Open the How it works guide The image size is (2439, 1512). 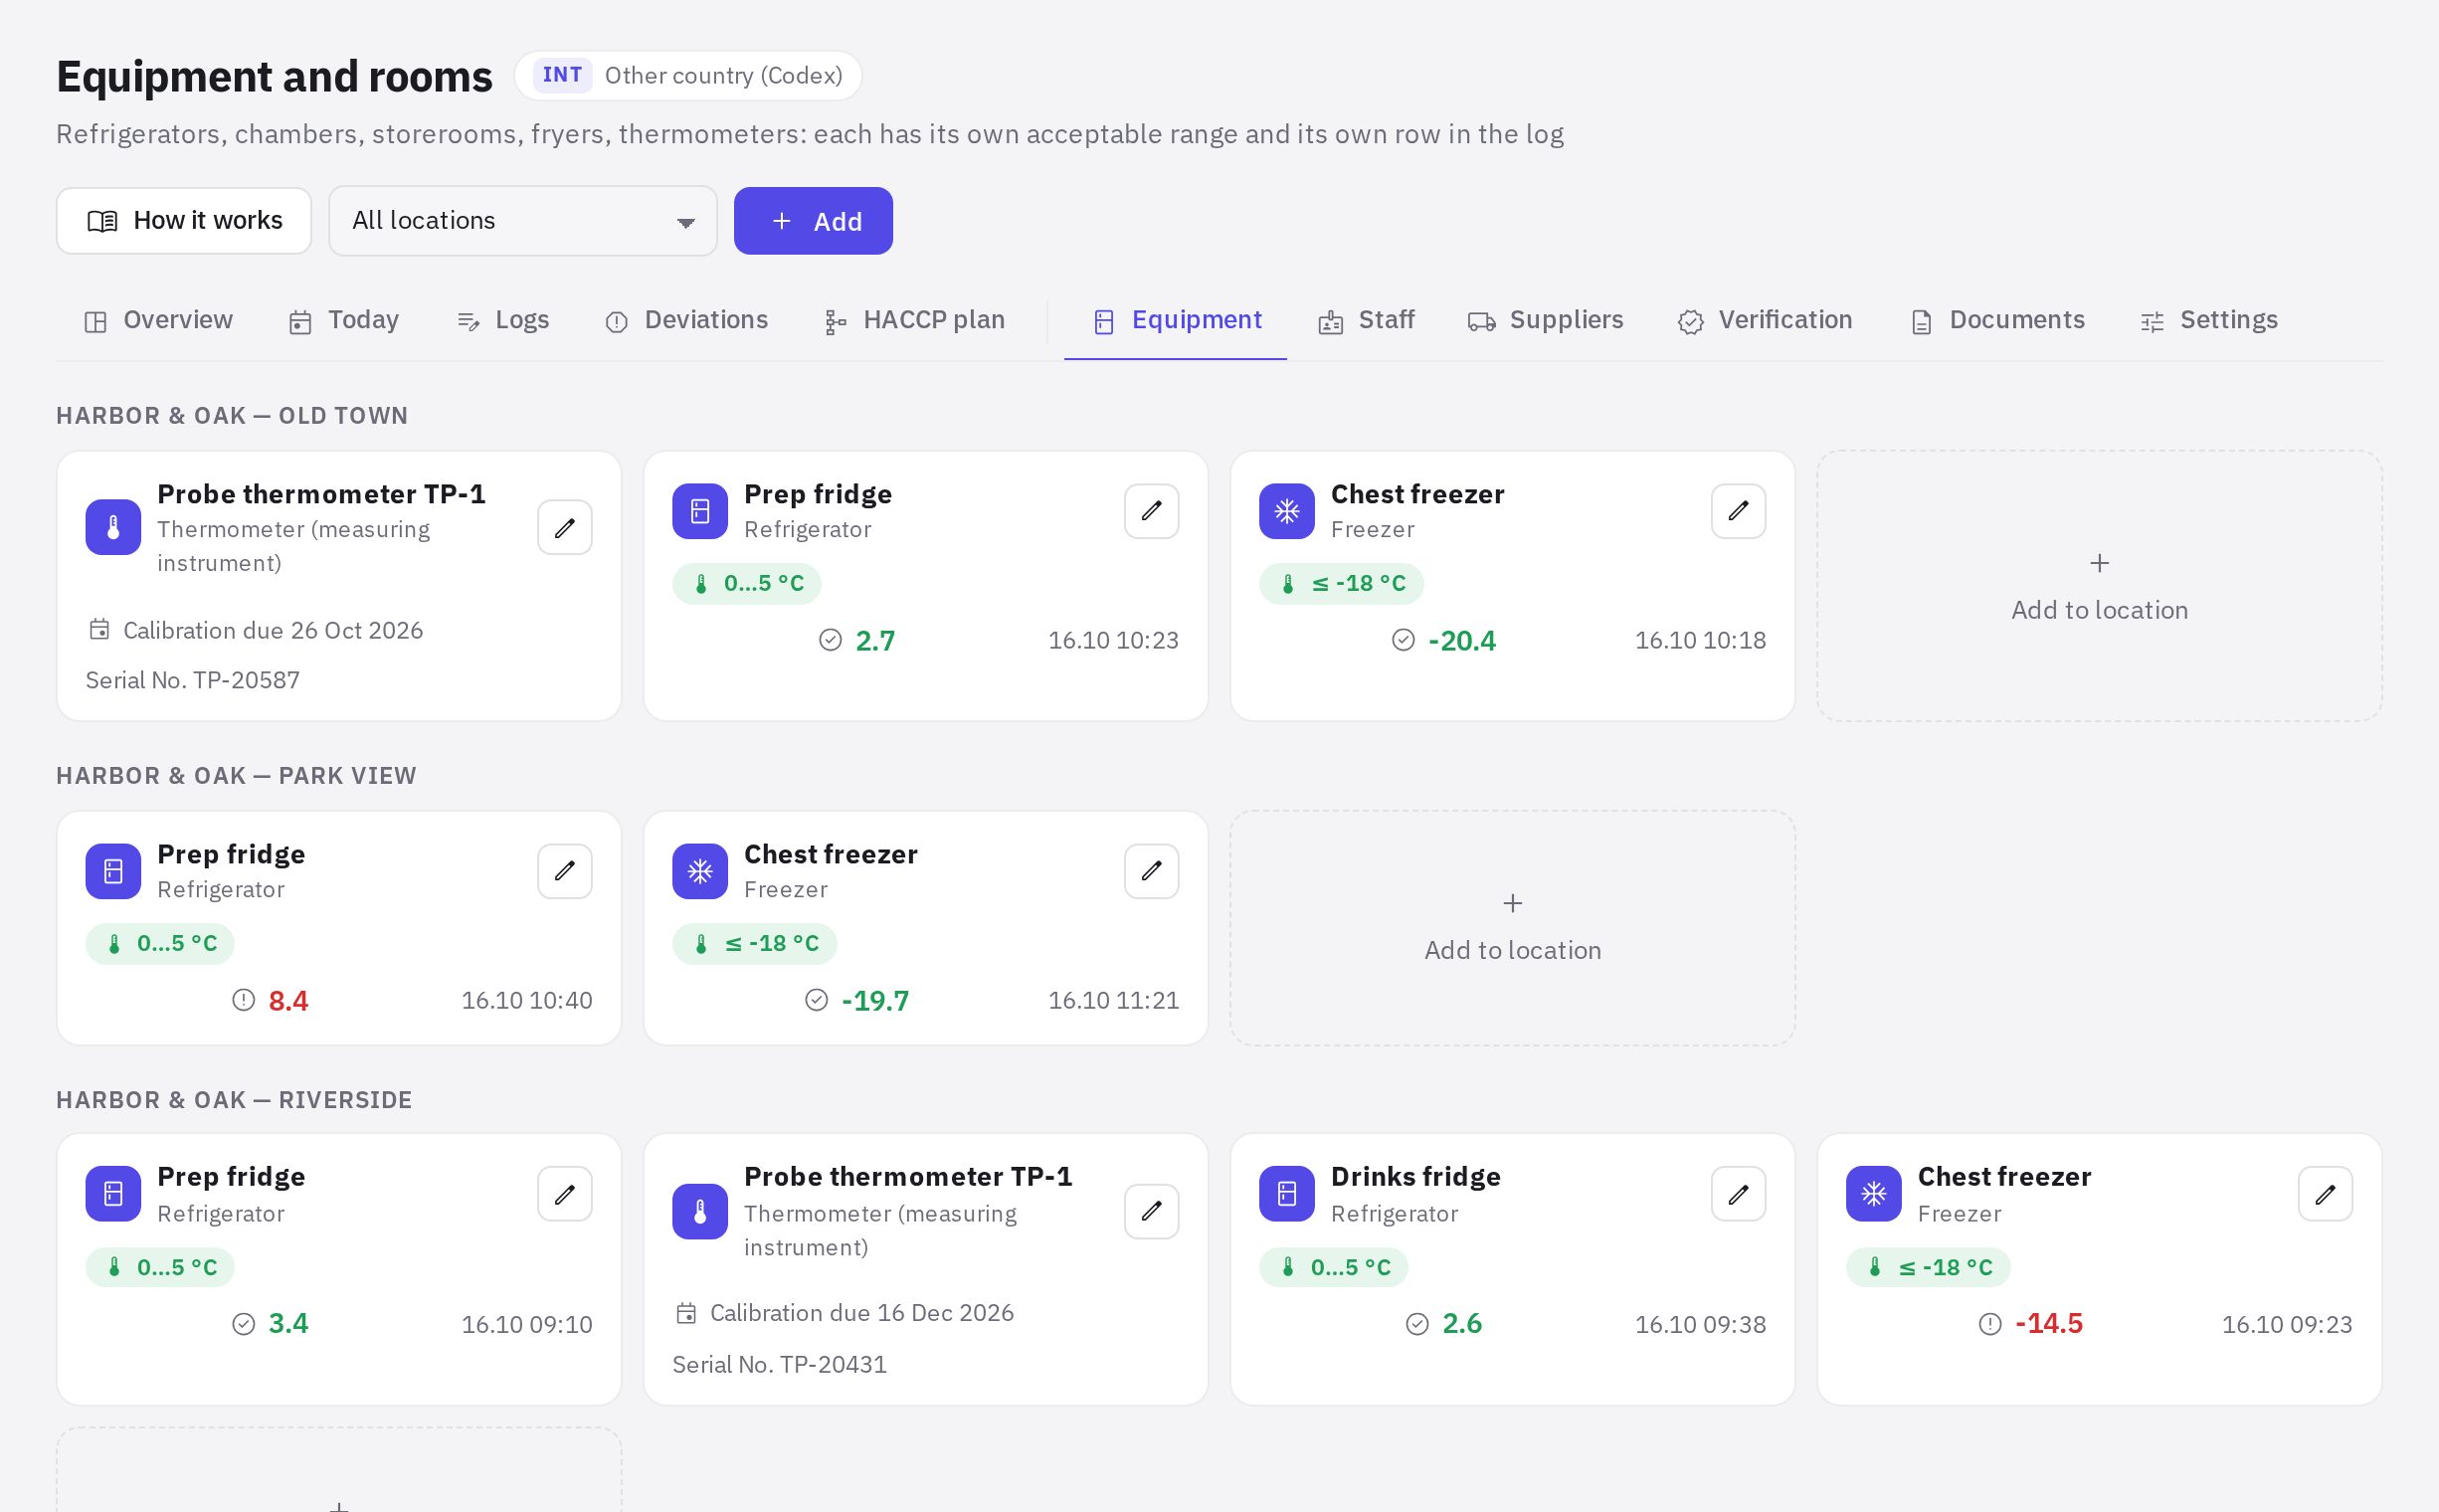pyautogui.click(x=184, y=221)
